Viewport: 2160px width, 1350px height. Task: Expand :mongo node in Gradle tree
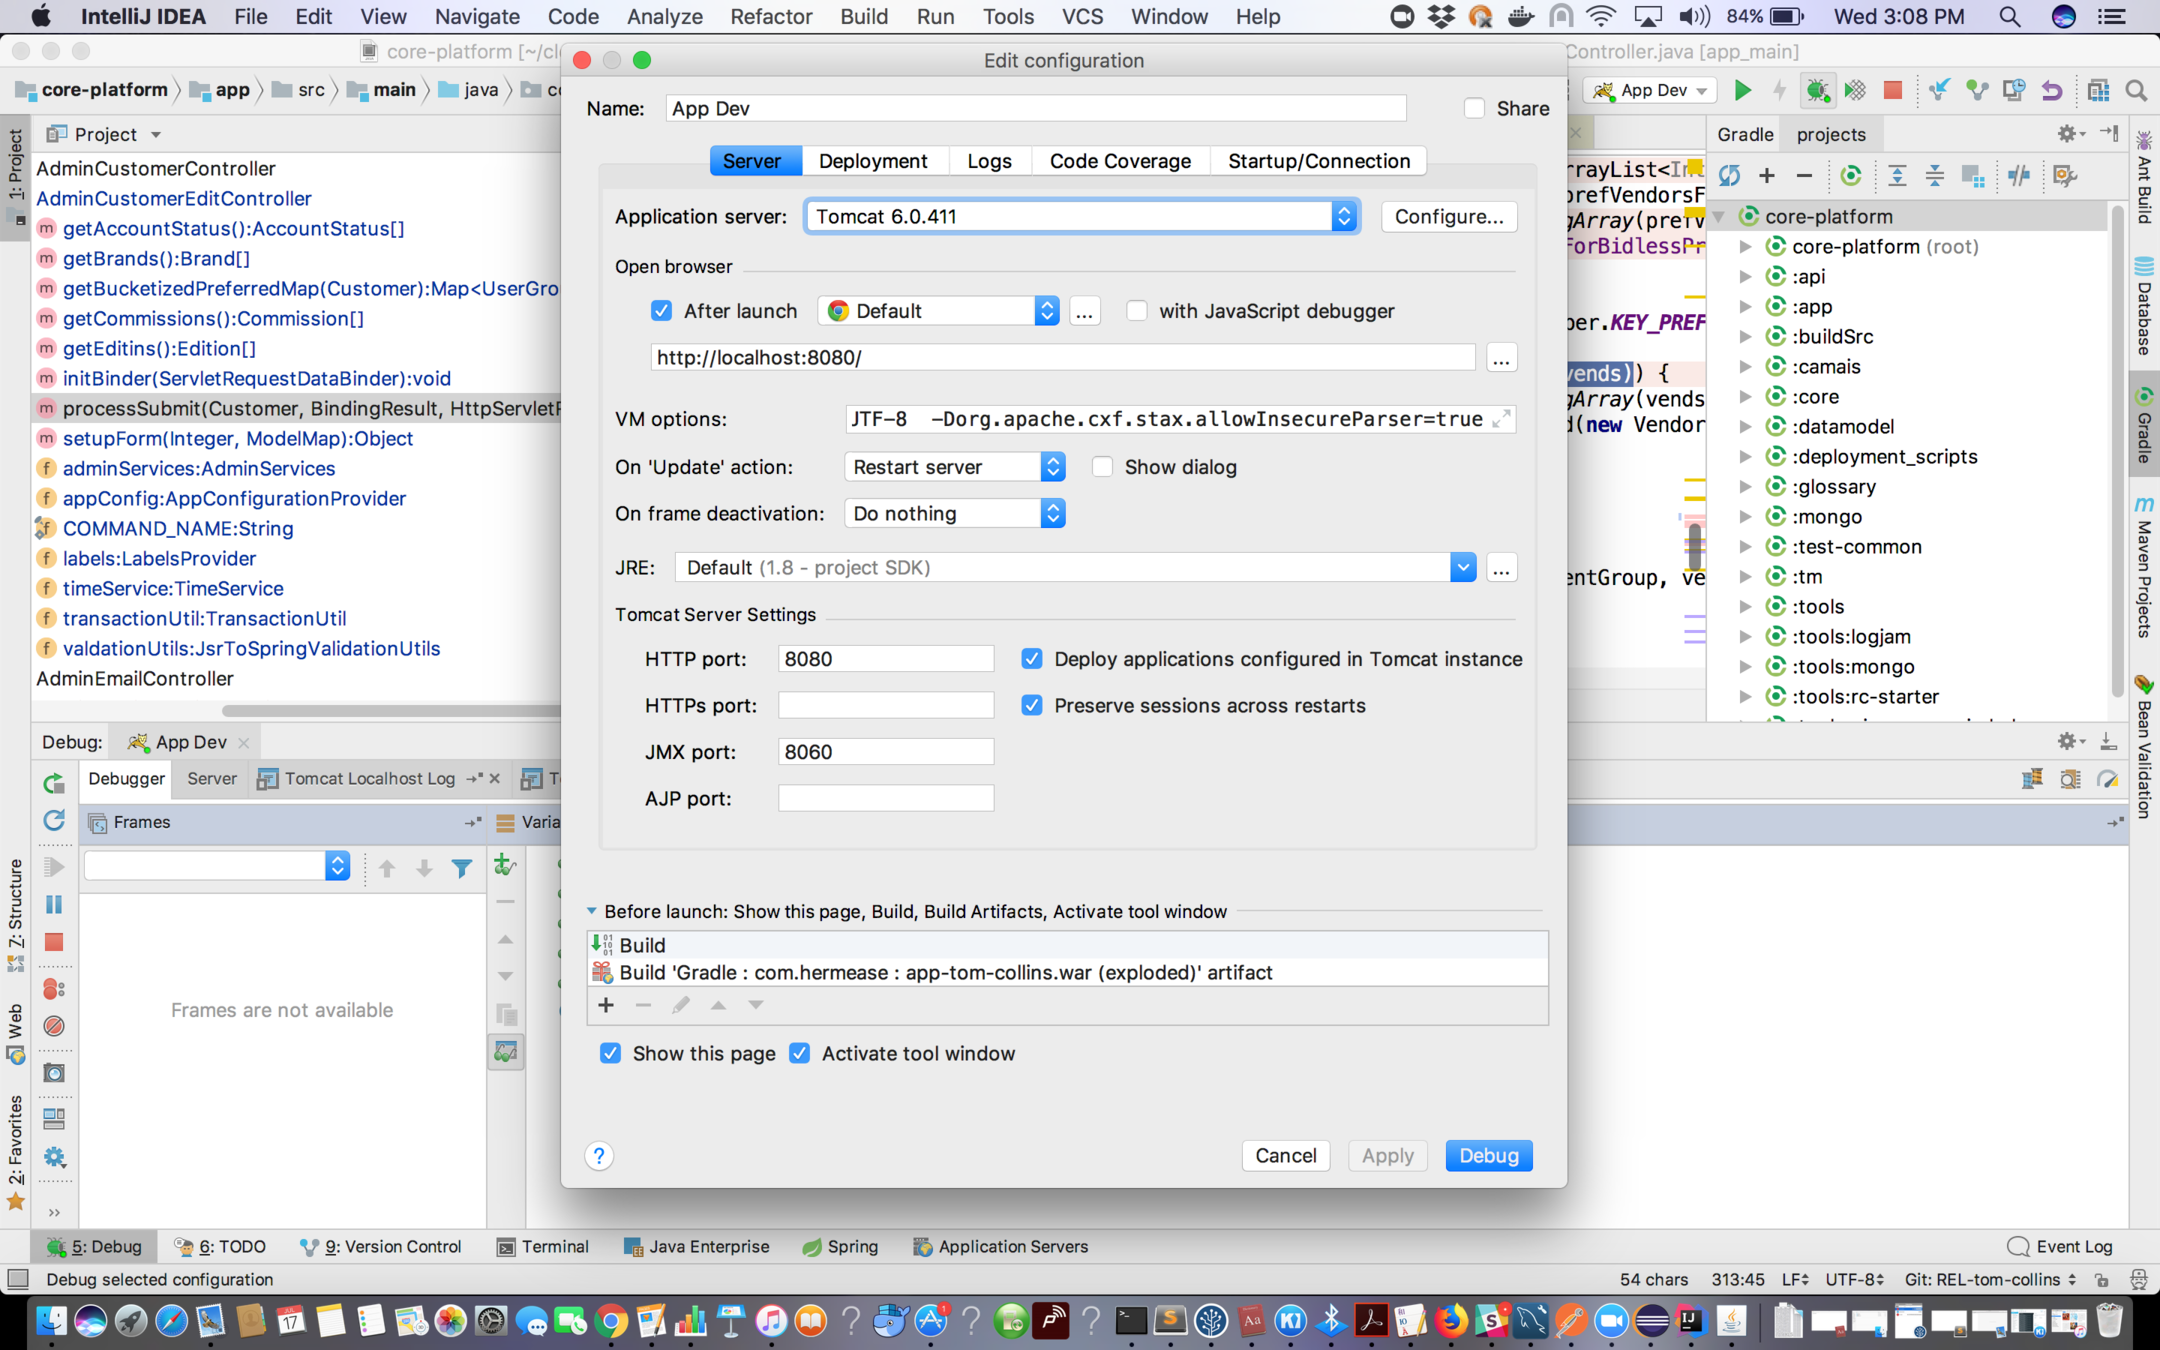coord(1745,517)
